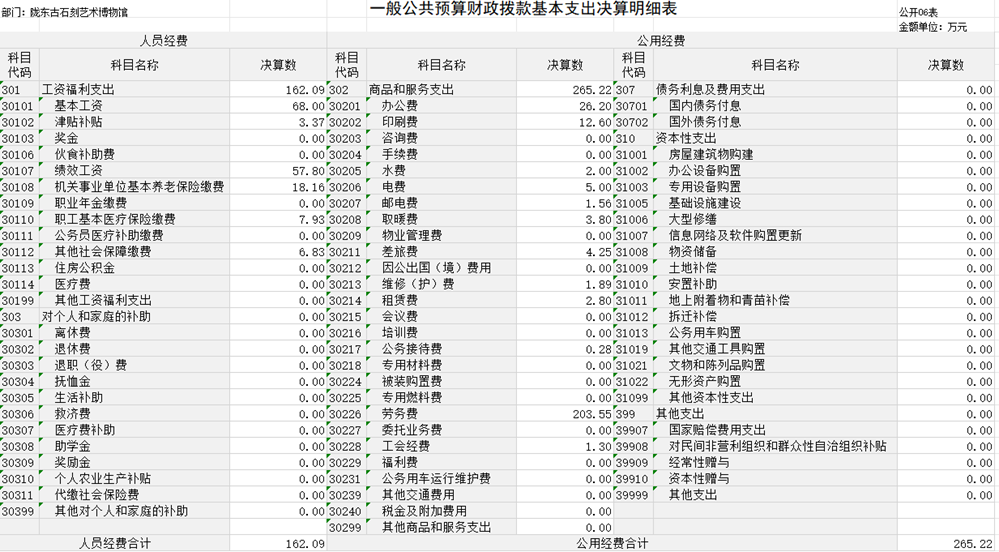Select the 其他社会保障缴费 amount 6.83

pos(278,252)
